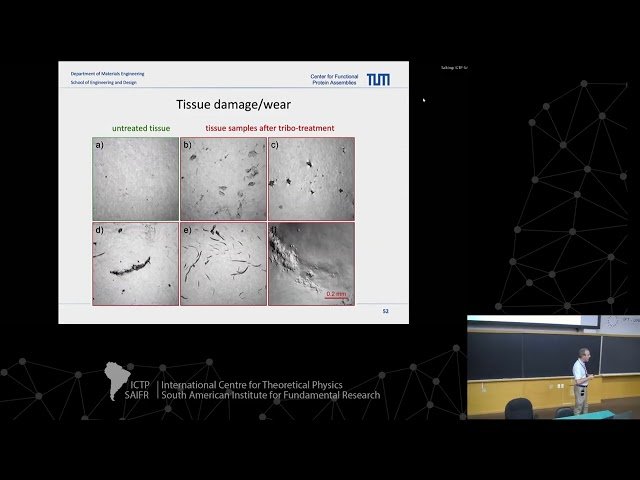Click 'School of Engineering and Design' text
640x480 pixels.
[103, 83]
